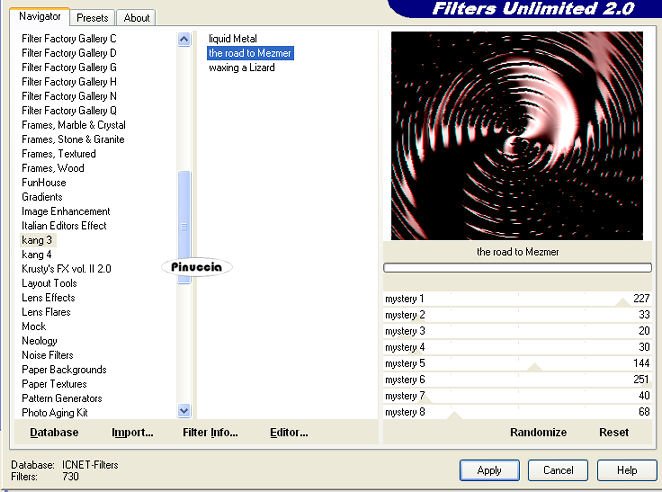This screenshot has height=492, width=662.
Task: Open the Help button
Action: (x=627, y=470)
